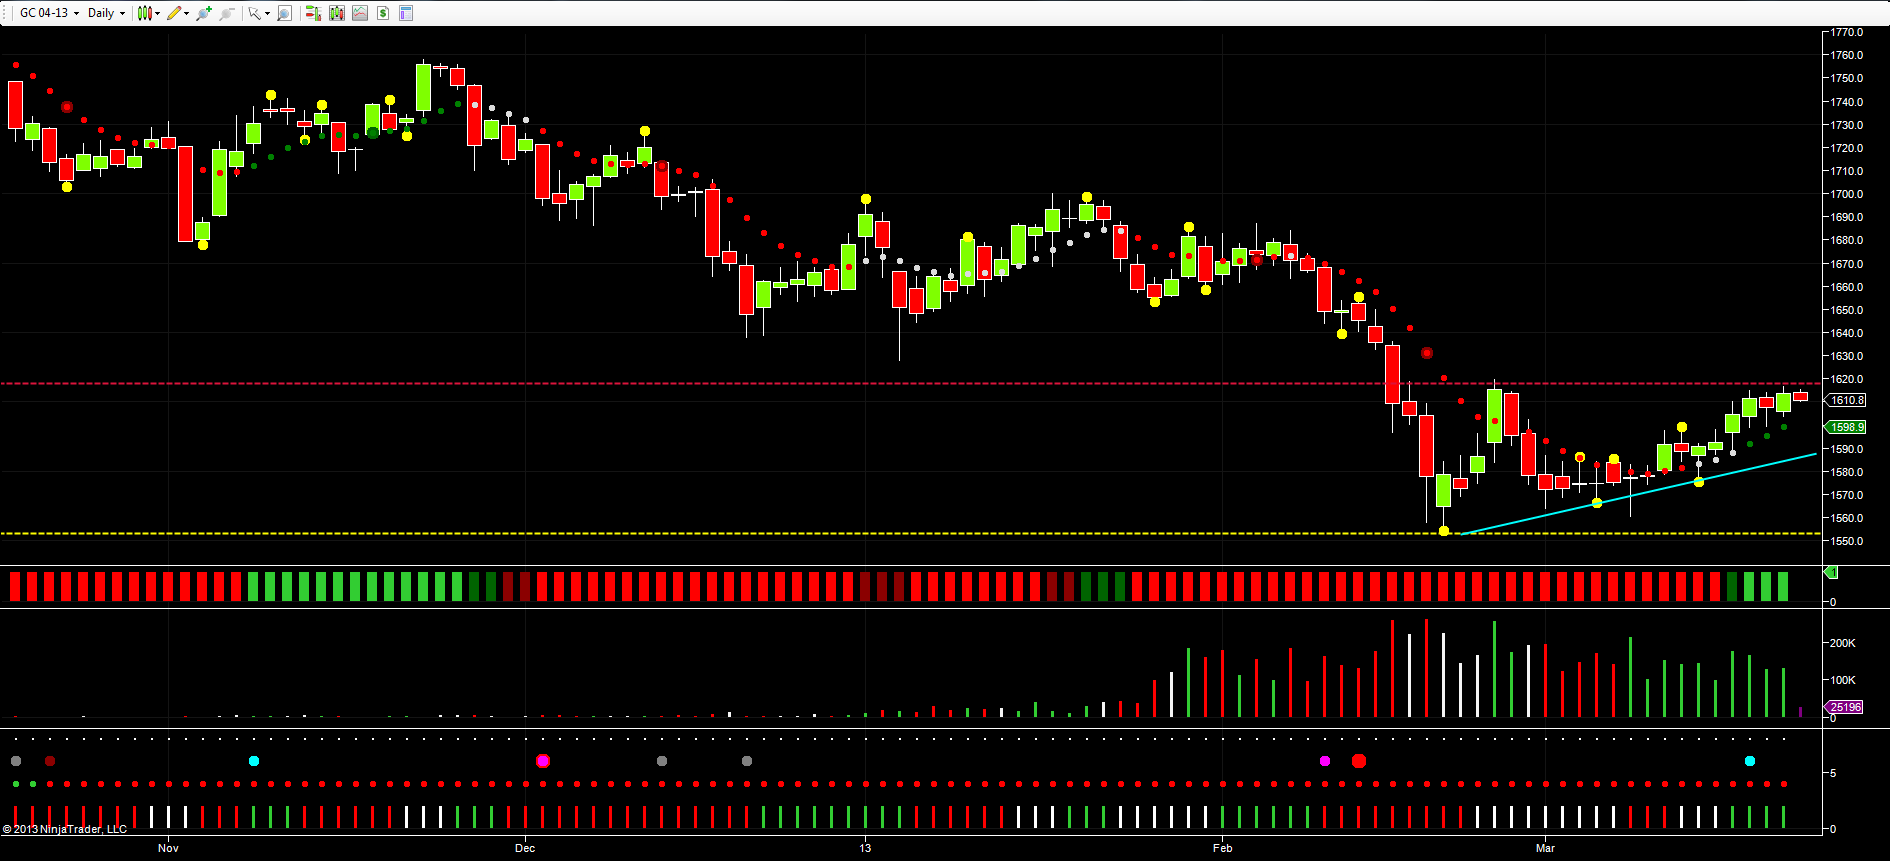Click the 100K volume axis label
This screenshot has height=861, width=1890.
tap(1843, 680)
